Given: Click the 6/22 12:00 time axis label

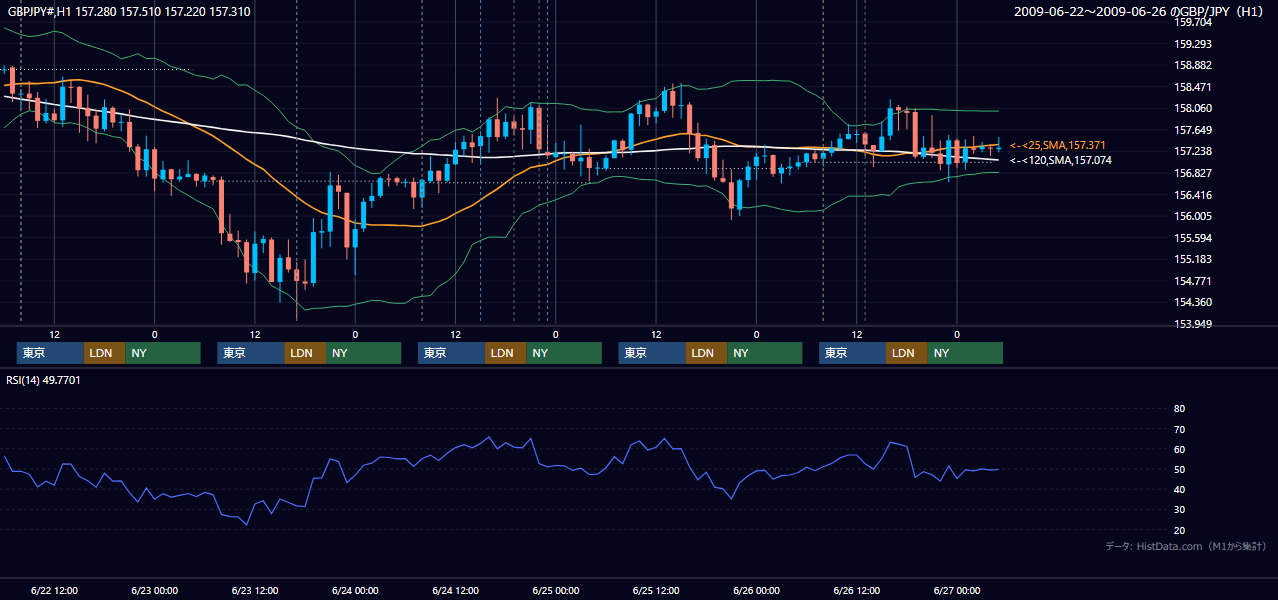Looking at the screenshot, I should click(55, 591).
